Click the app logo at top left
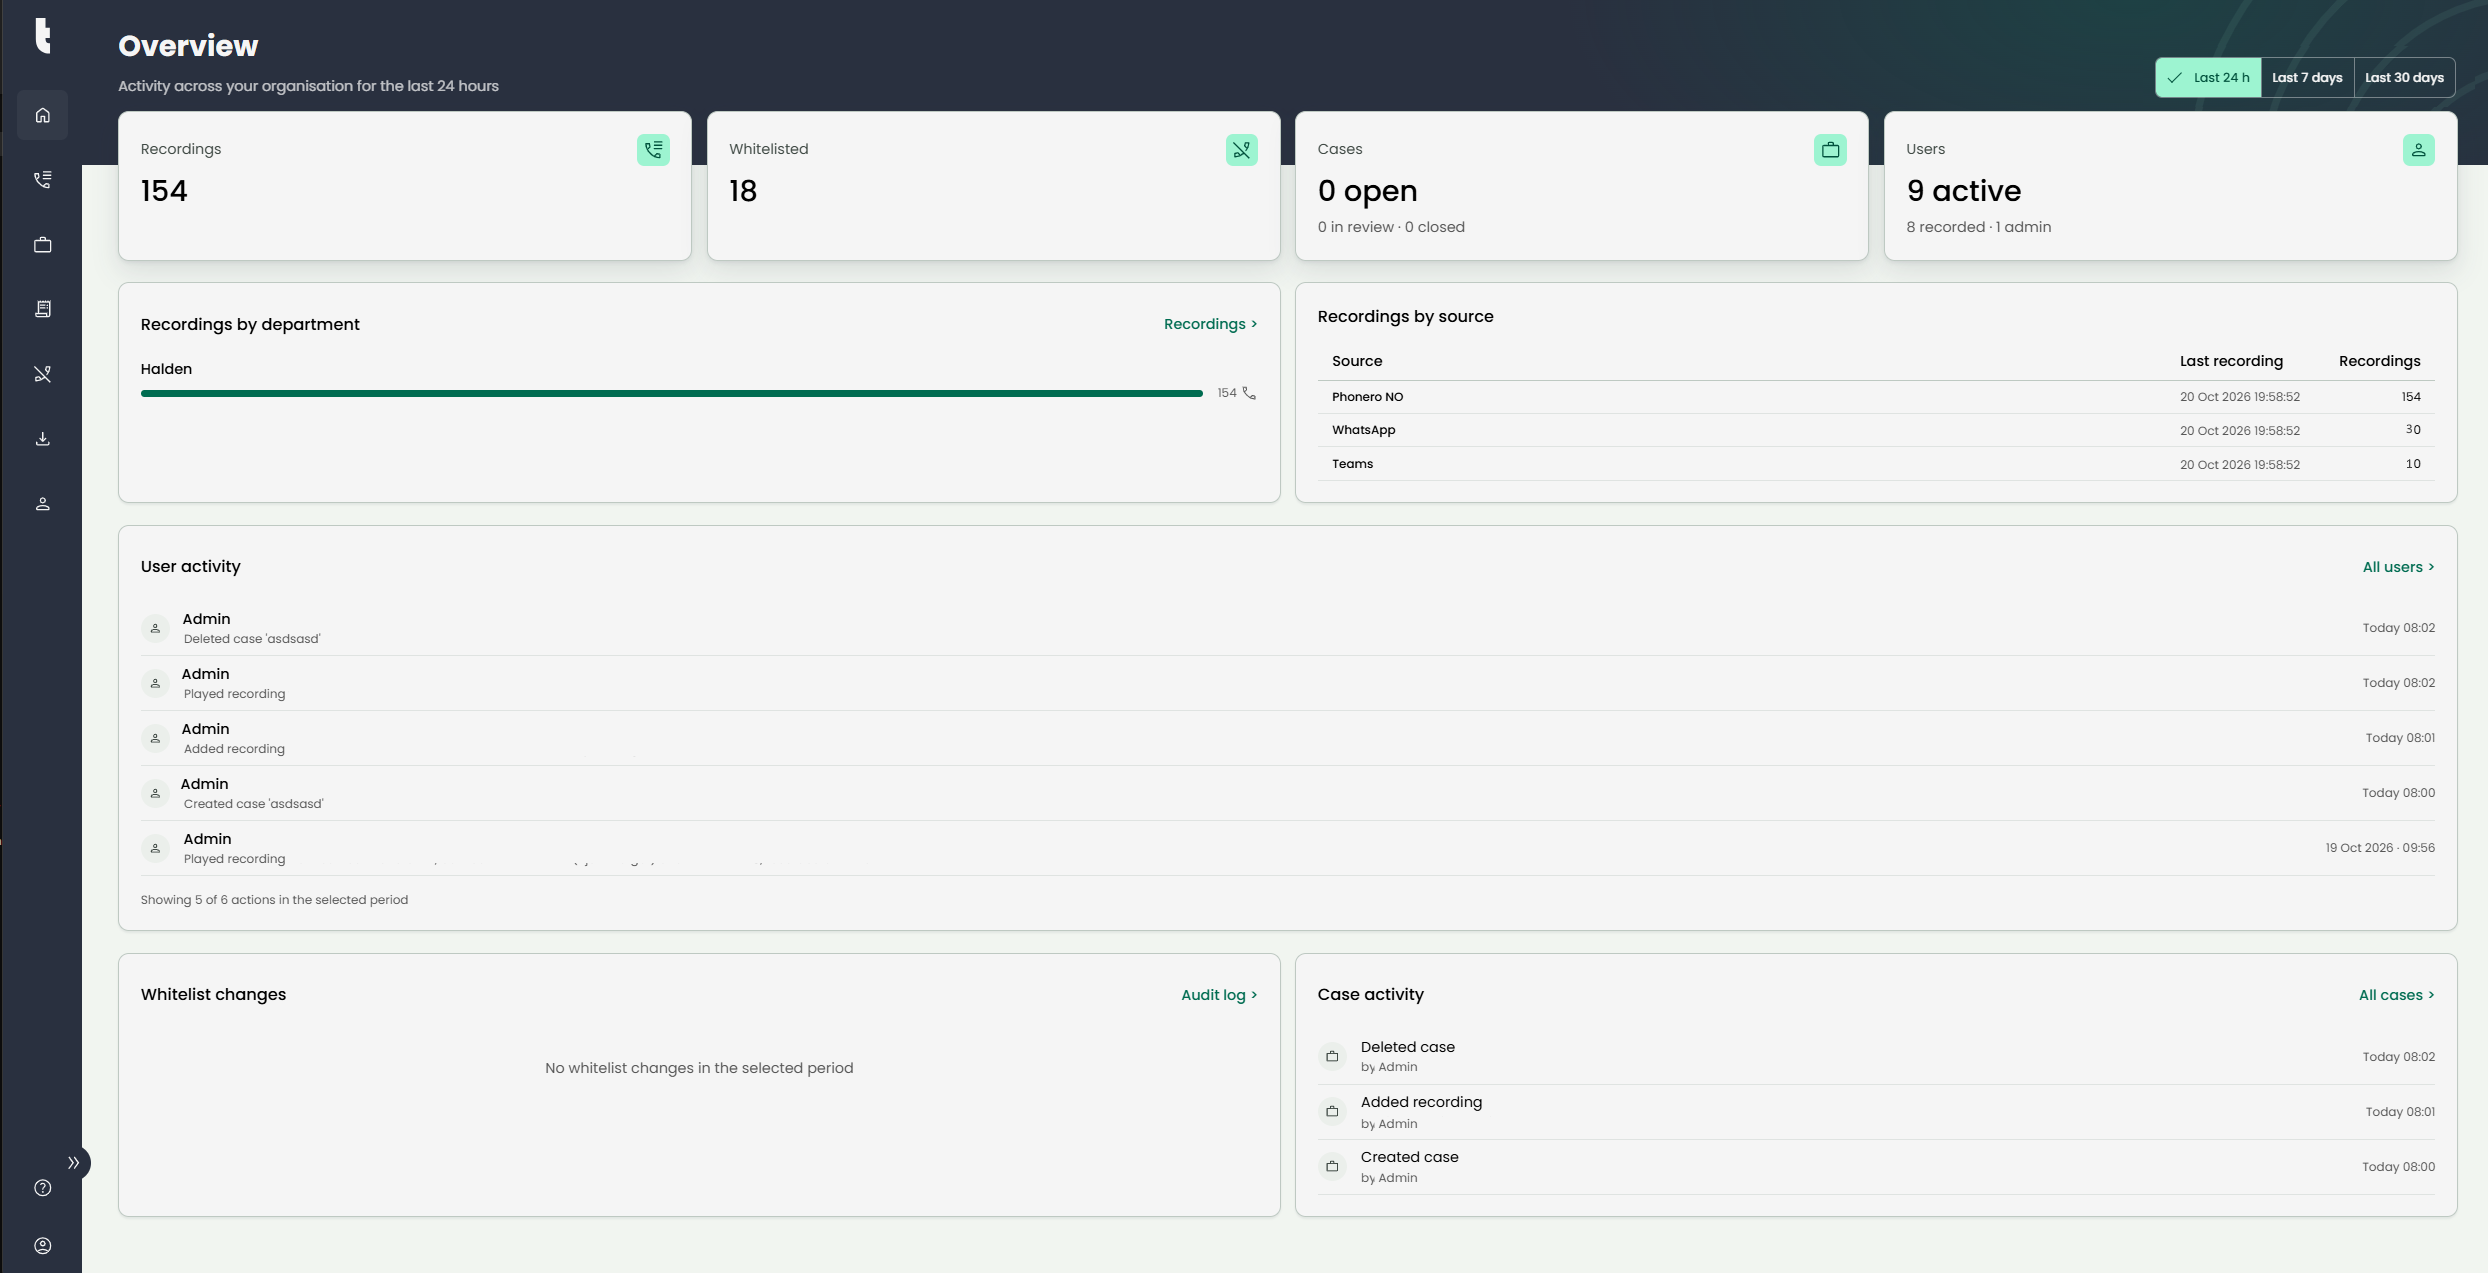 point(42,35)
